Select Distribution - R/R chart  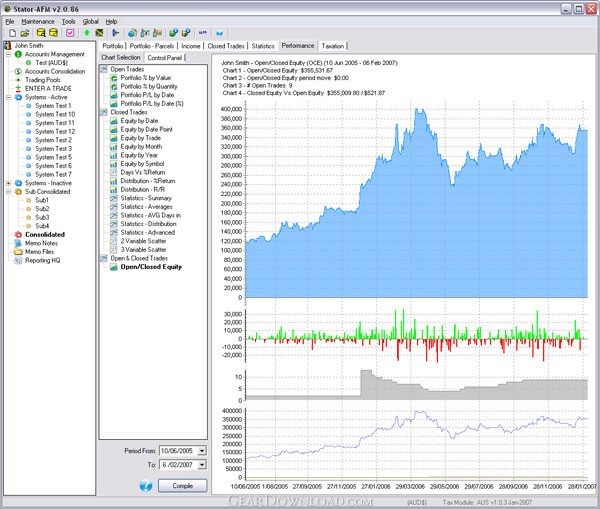[x=143, y=190]
